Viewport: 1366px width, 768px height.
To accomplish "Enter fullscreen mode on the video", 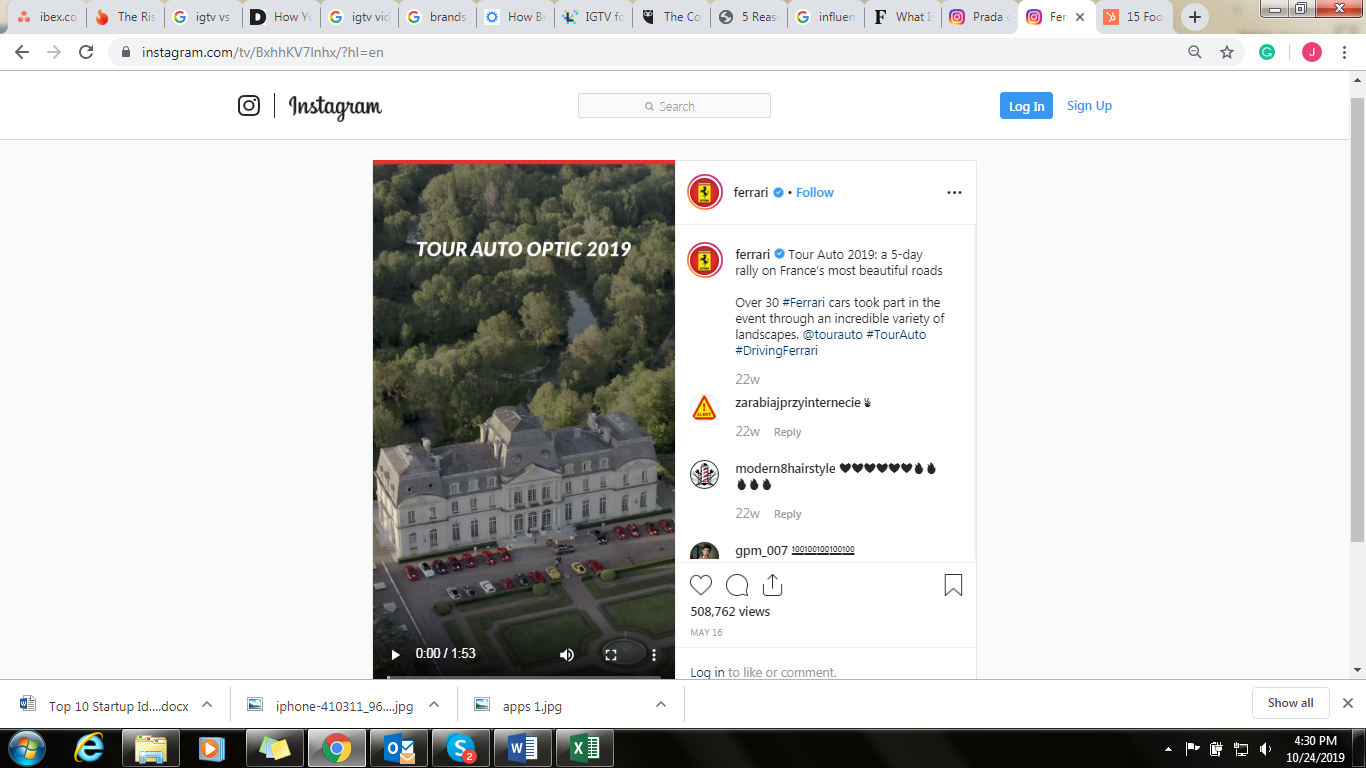I will (x=610, y=655).
